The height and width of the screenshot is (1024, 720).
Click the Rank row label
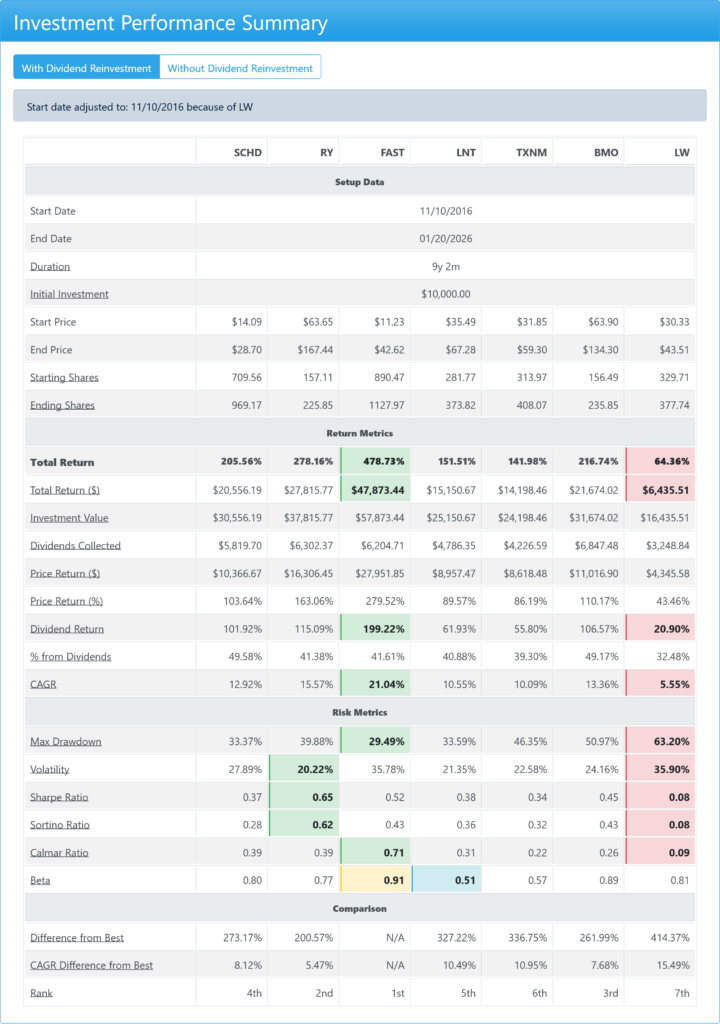click(41, 993)
